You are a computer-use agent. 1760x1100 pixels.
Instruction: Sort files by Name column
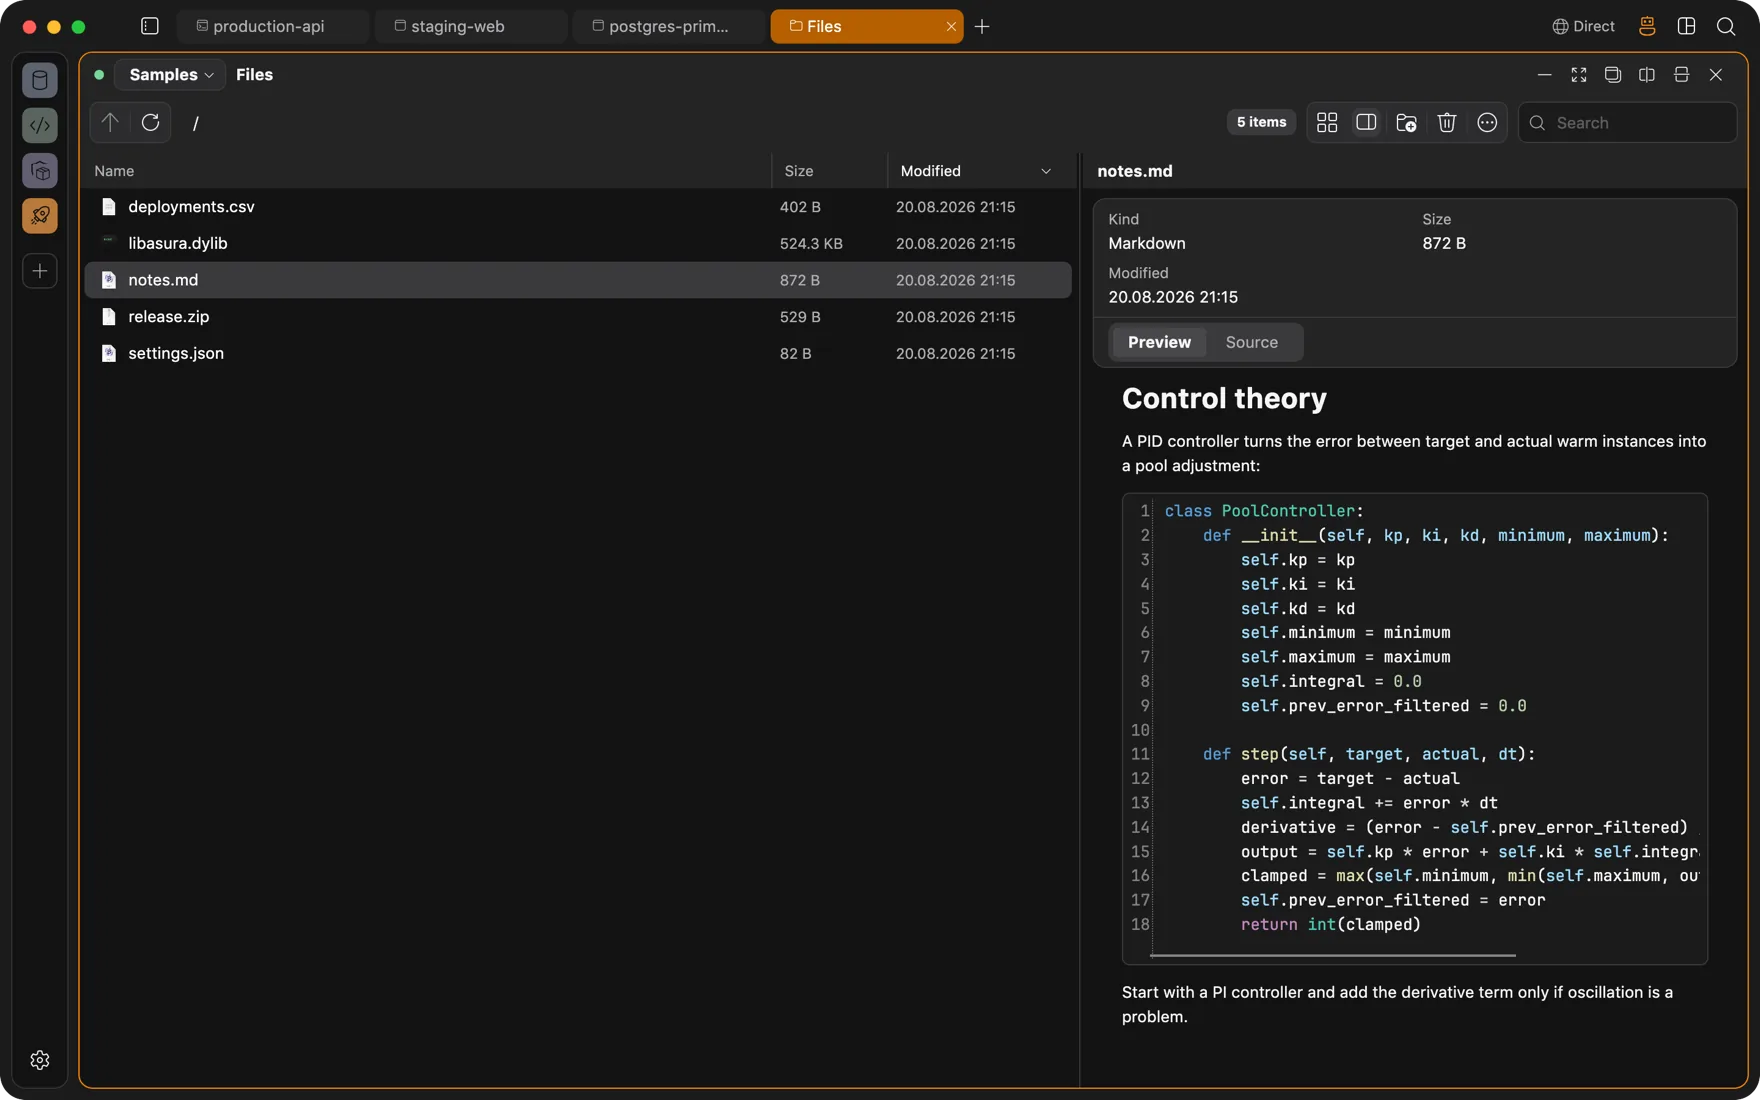(x=428, y=171)
